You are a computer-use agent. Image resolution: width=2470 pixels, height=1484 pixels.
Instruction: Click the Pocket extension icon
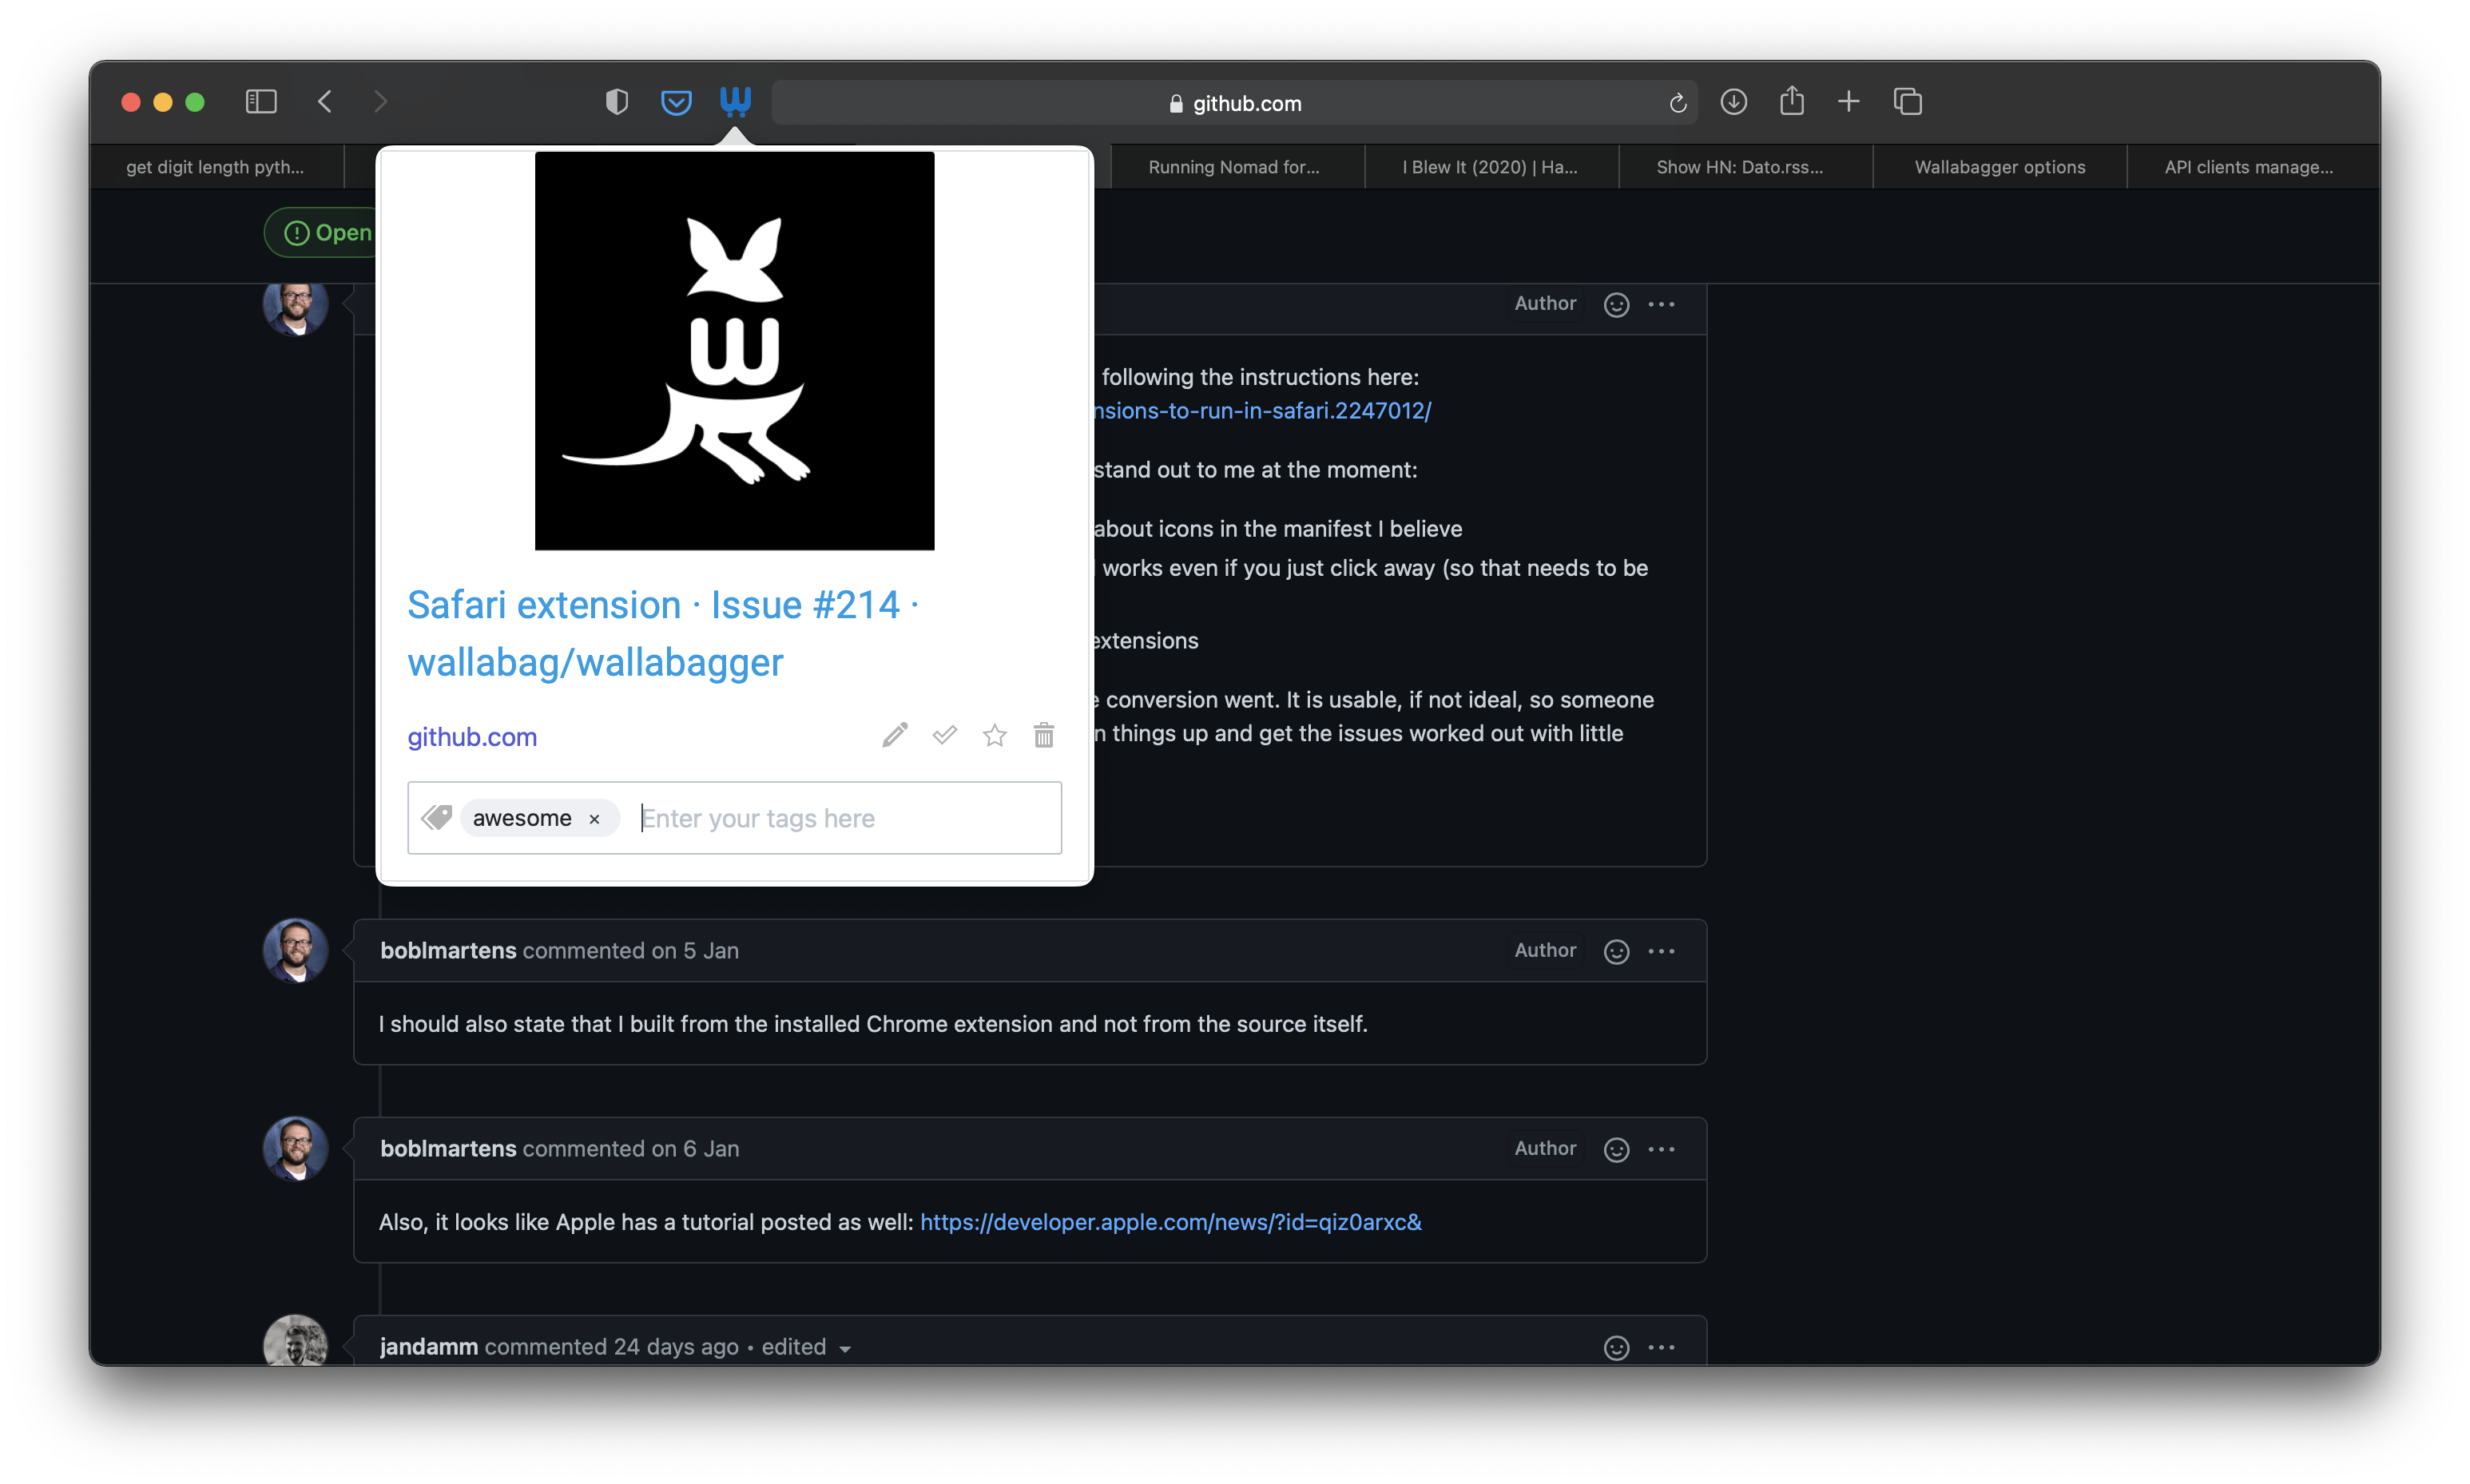point(676,102)
